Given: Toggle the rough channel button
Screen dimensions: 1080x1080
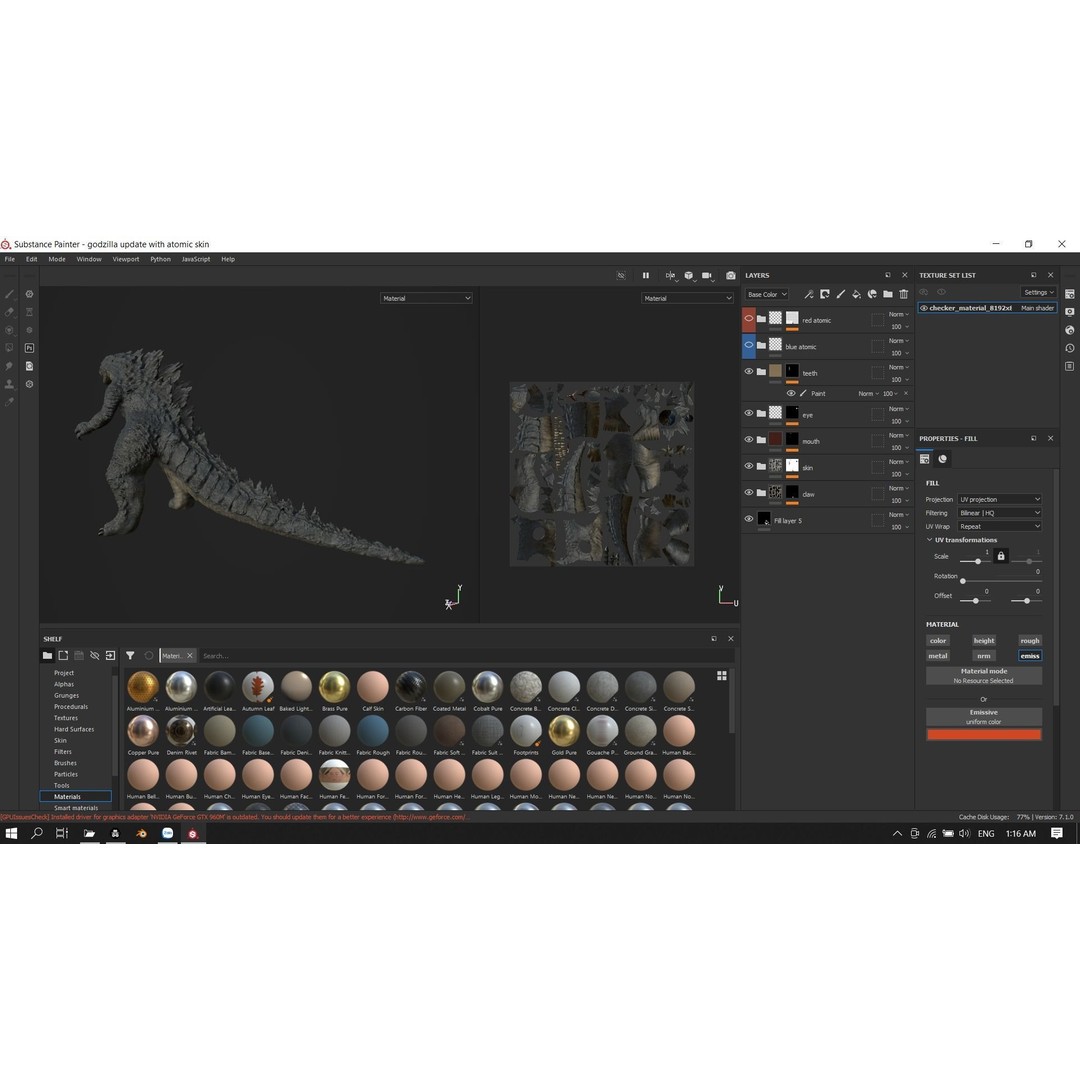Looking at the screenshot, I should point(1030,641).
